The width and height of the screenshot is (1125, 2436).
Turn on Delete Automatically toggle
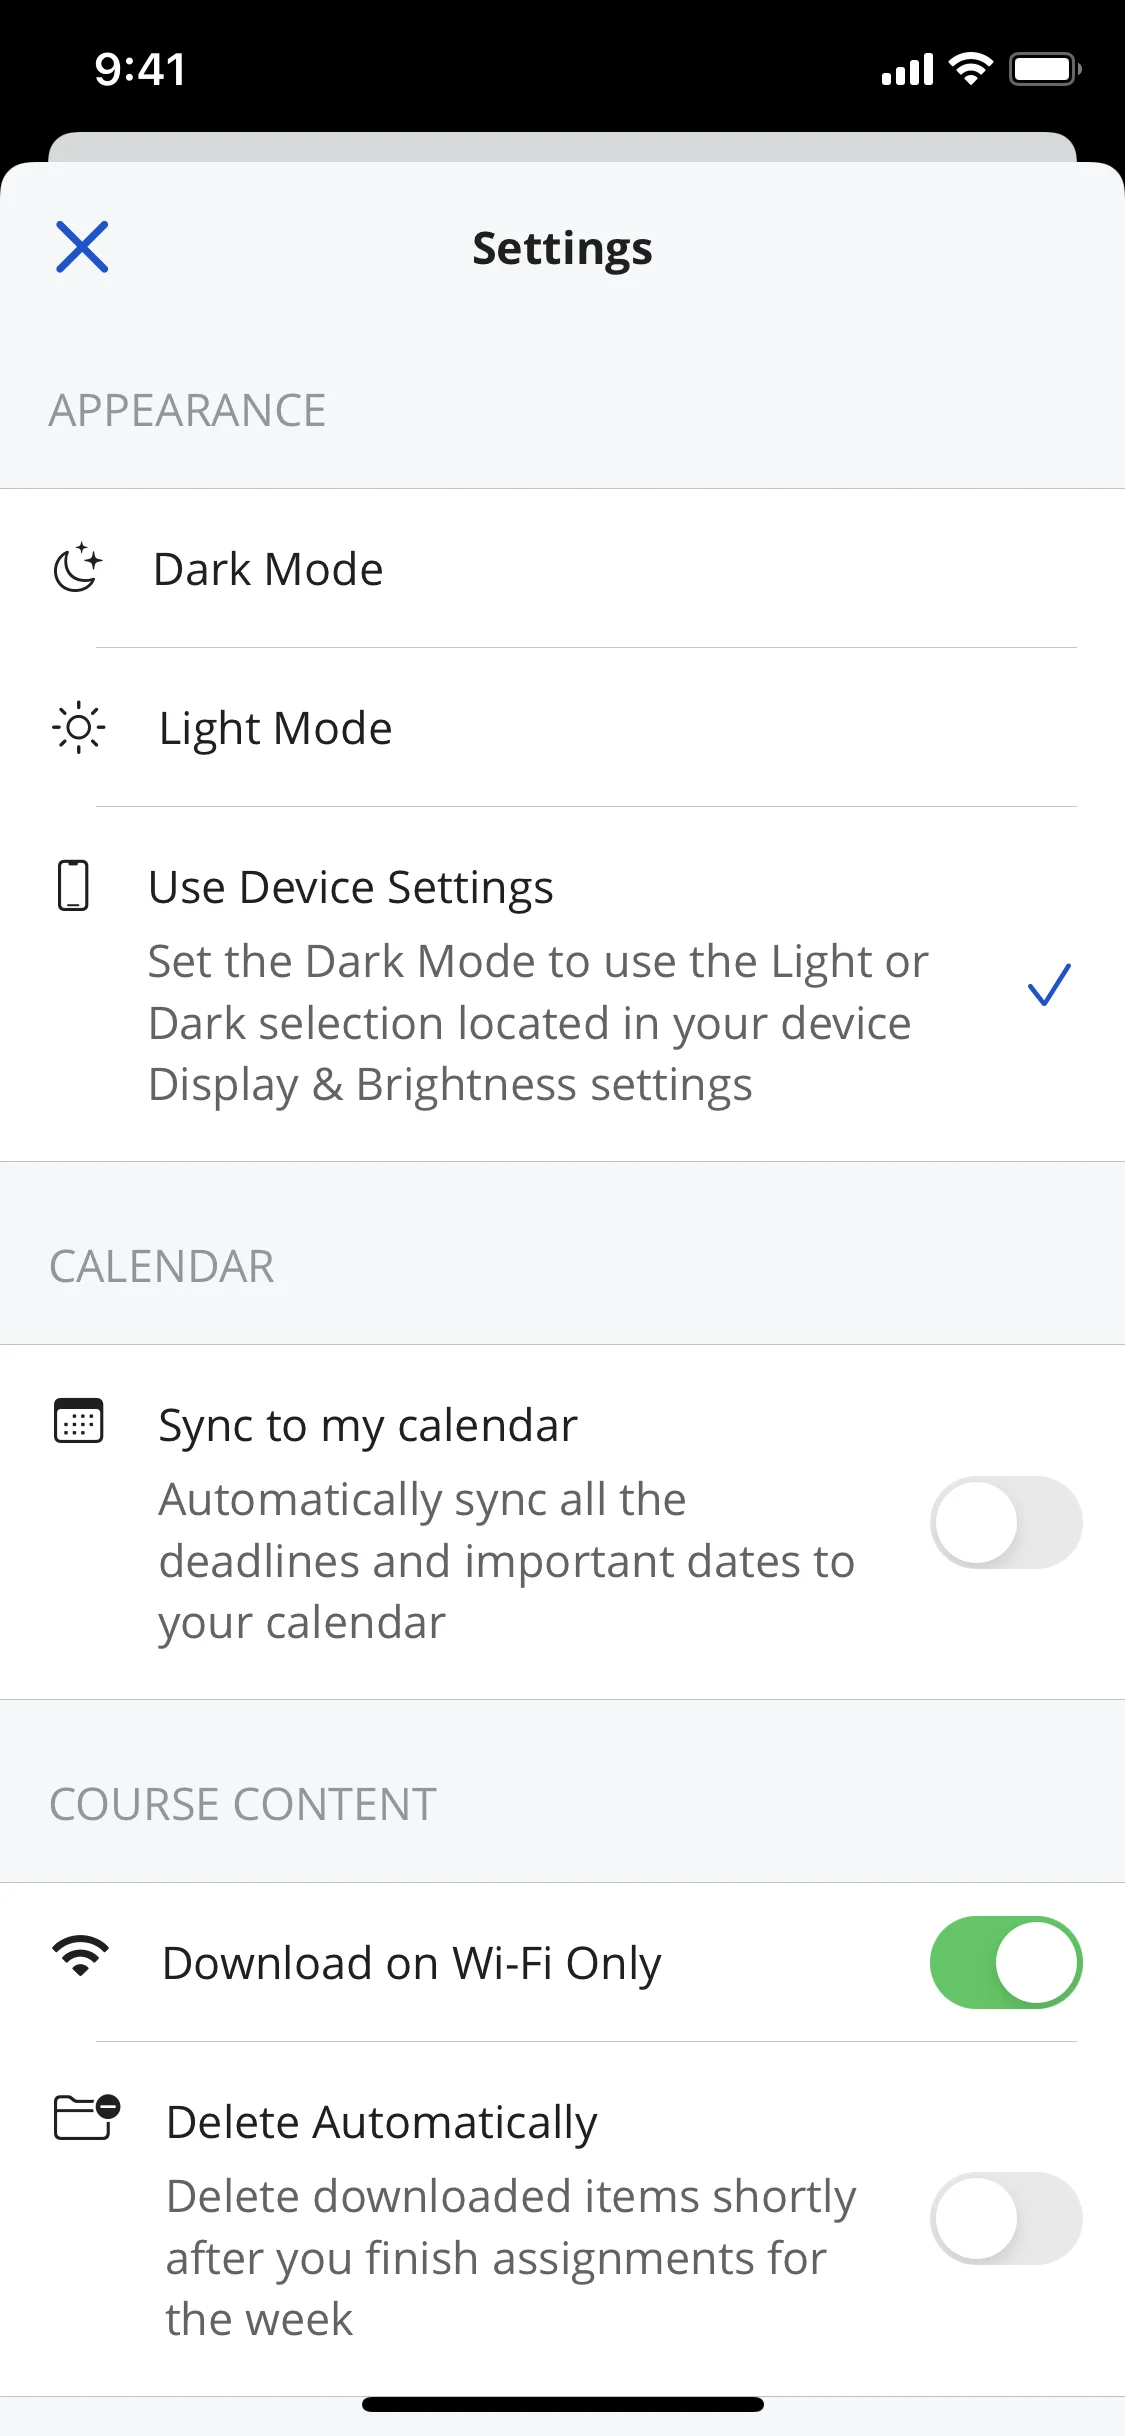1006,2218
